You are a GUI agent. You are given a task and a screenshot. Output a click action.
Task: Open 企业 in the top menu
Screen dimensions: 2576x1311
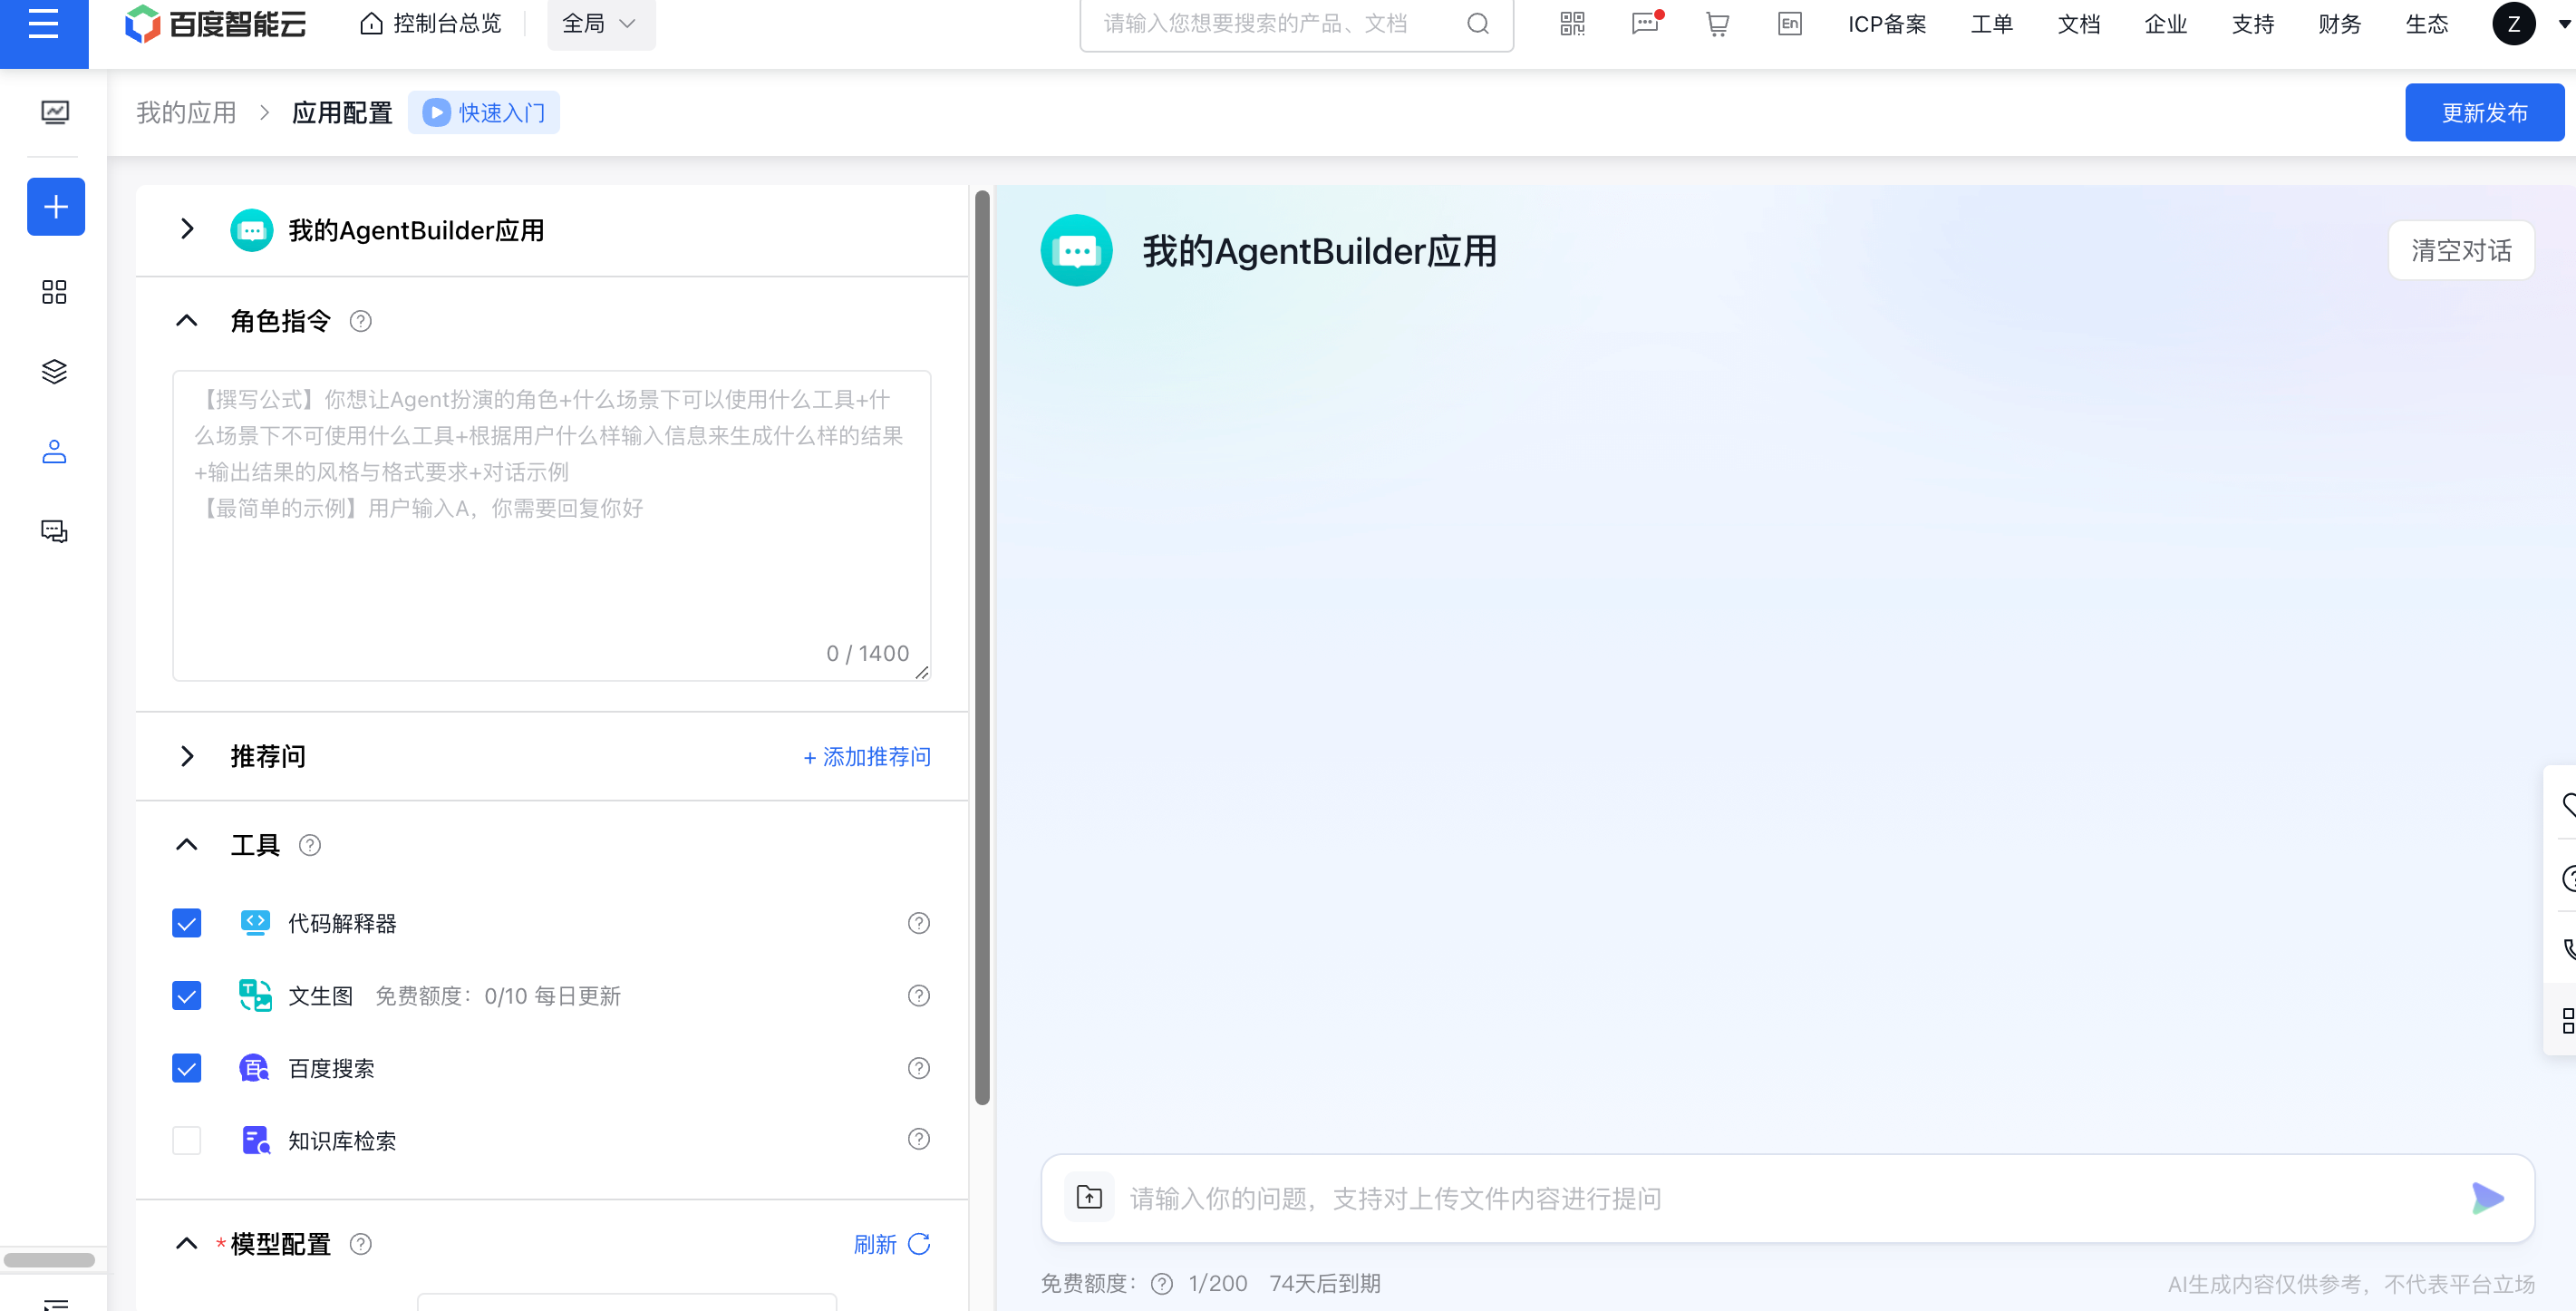point(2166,24)
